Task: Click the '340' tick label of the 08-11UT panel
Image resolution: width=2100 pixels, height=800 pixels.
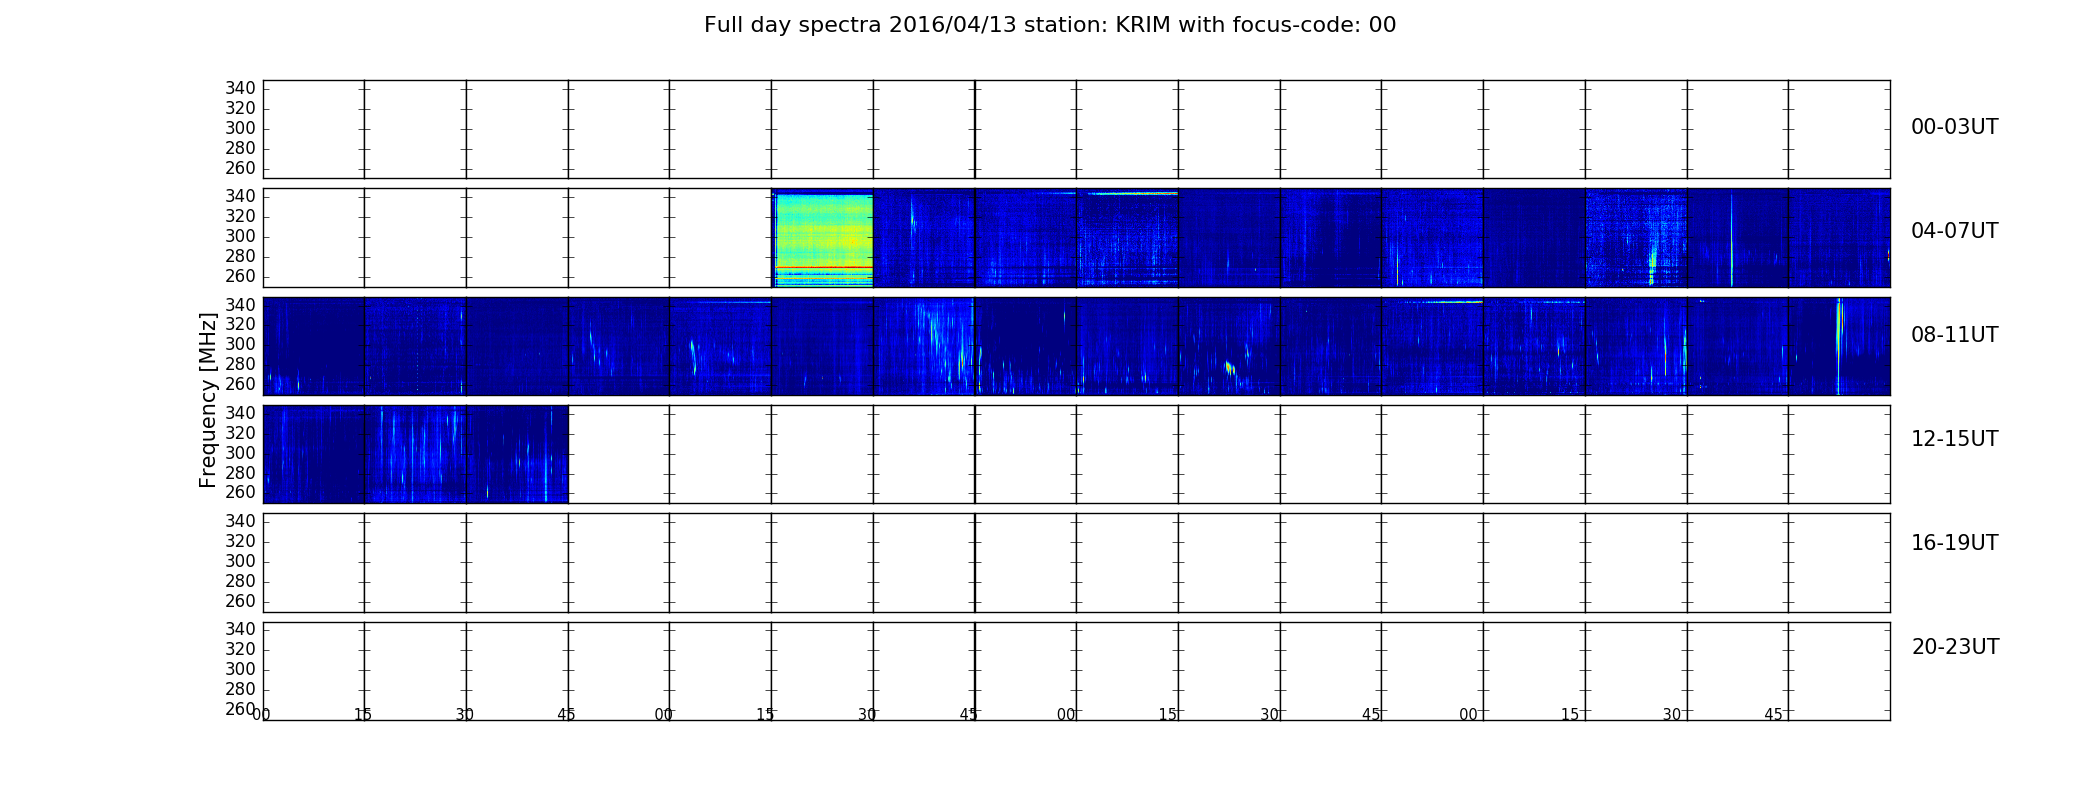Action: [240, 304]
